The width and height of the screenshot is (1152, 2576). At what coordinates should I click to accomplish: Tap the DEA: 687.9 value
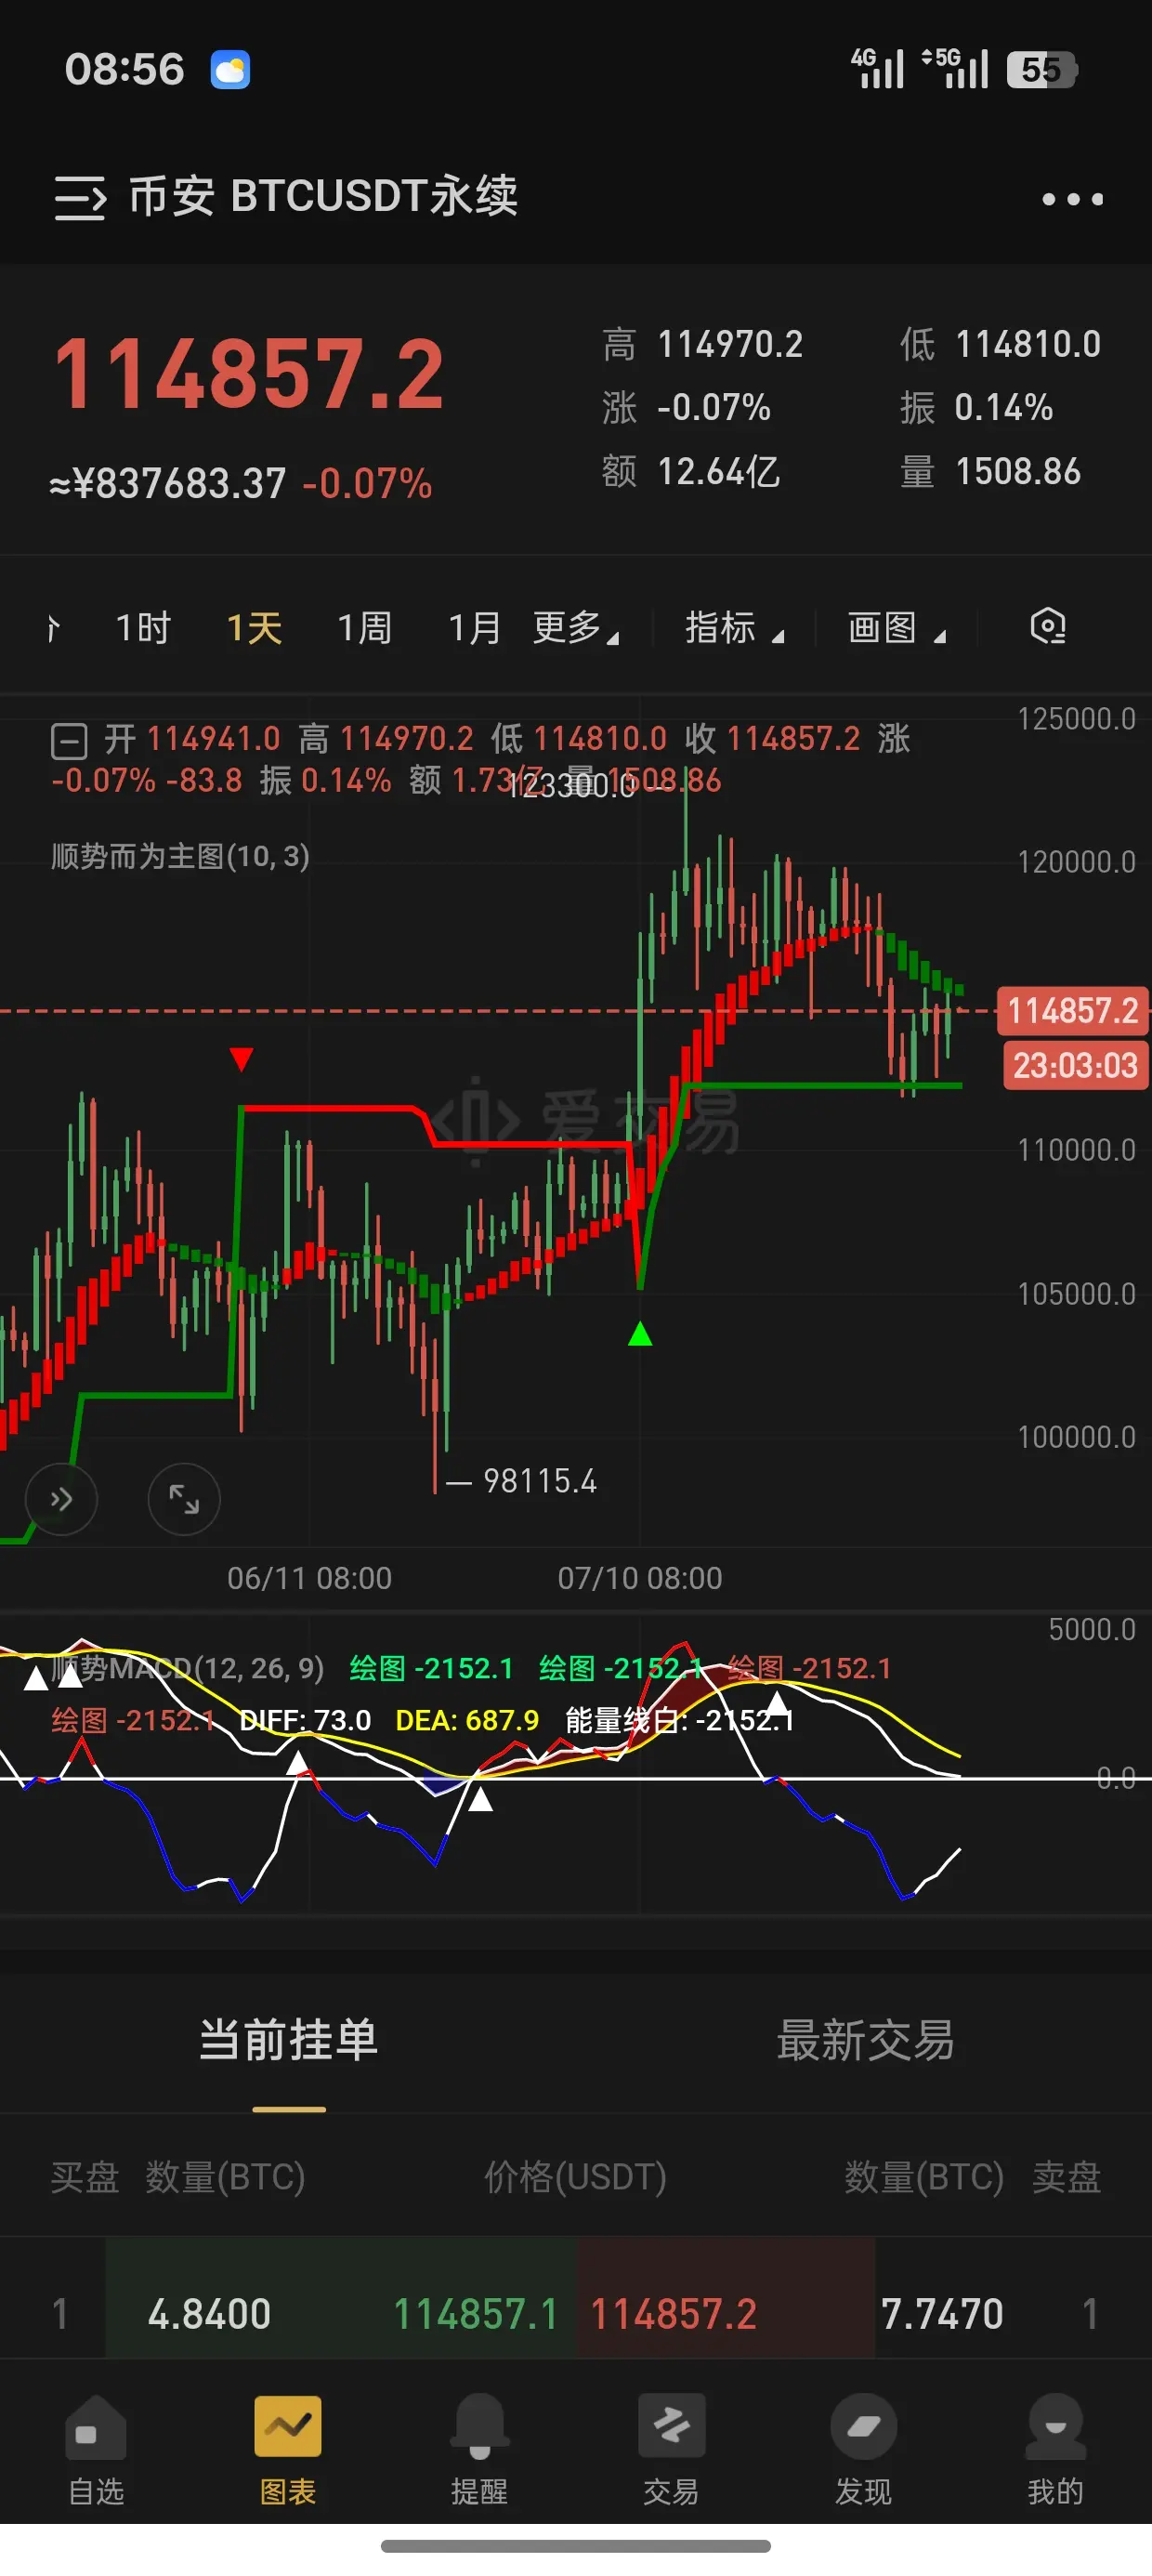[467, 1720]
